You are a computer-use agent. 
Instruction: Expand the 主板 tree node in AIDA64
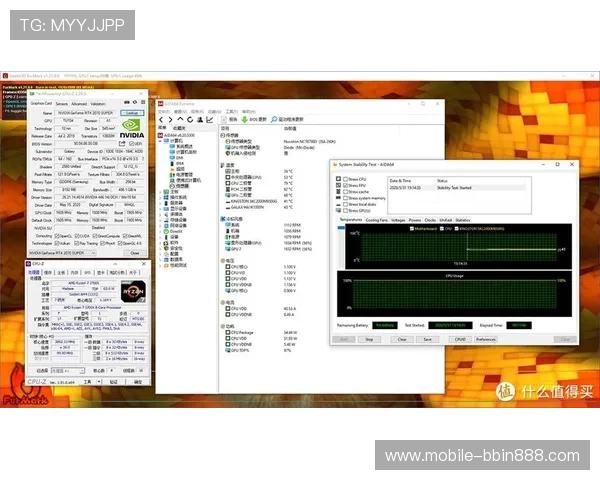(x=160, y=192)
